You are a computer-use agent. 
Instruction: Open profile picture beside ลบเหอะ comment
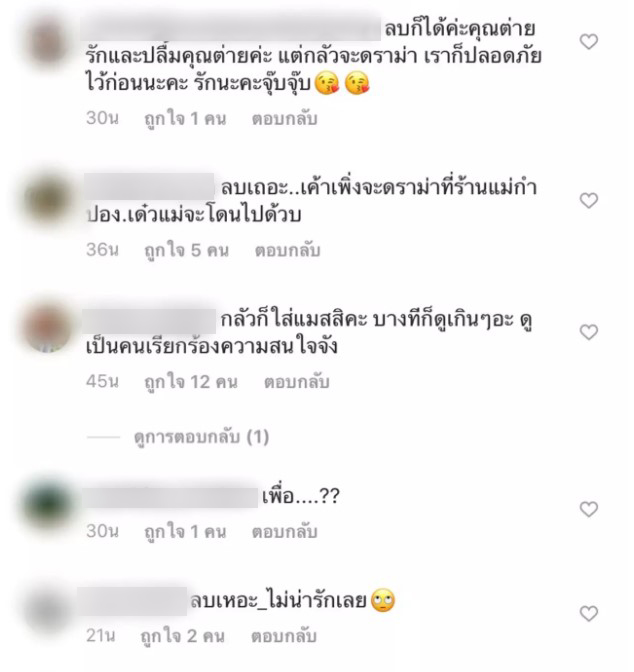click(x=46, y=611)
